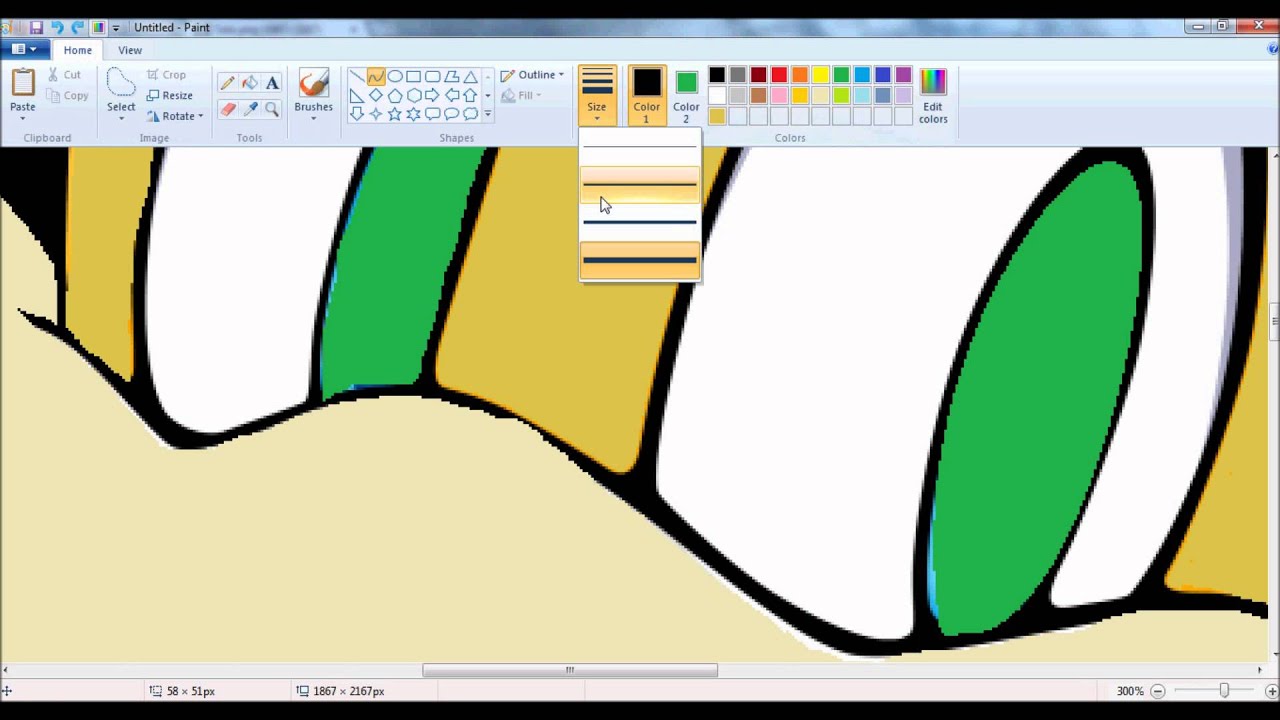Pick the custom gold swatch in bottom row
Screen dimensions: 1280x720
pyautogui.click(x=717, y=116)
